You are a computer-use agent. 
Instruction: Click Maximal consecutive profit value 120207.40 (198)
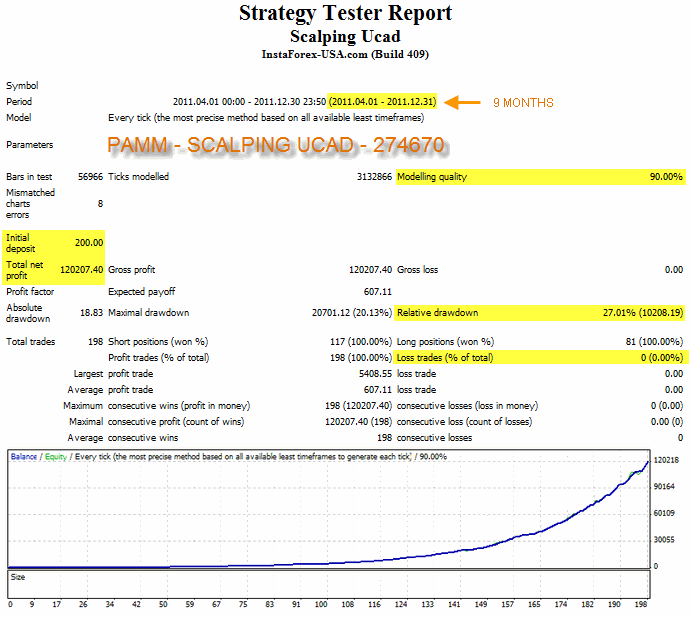358,422
